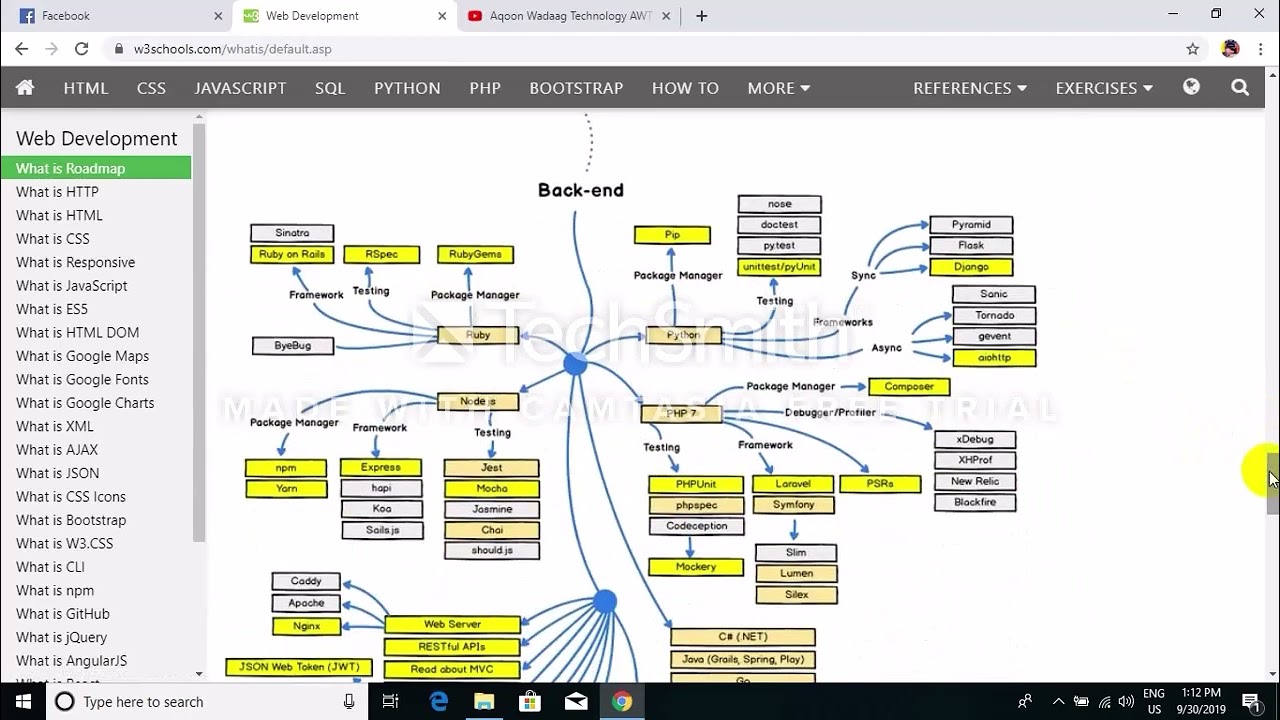The width and height of the screenshot is (1280, 720).
Task: Open the ENG language input indicator
Action: [1154, 701]
